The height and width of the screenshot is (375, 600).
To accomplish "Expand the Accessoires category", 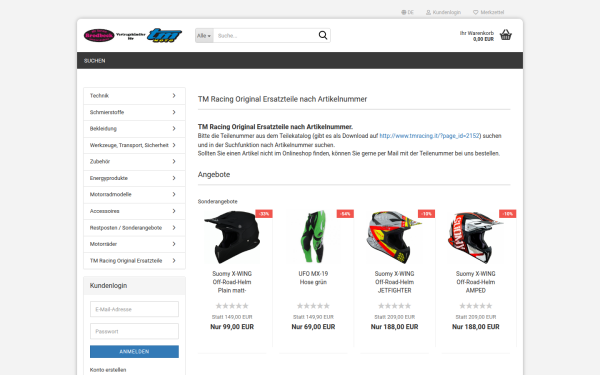I will coord(134,211).
